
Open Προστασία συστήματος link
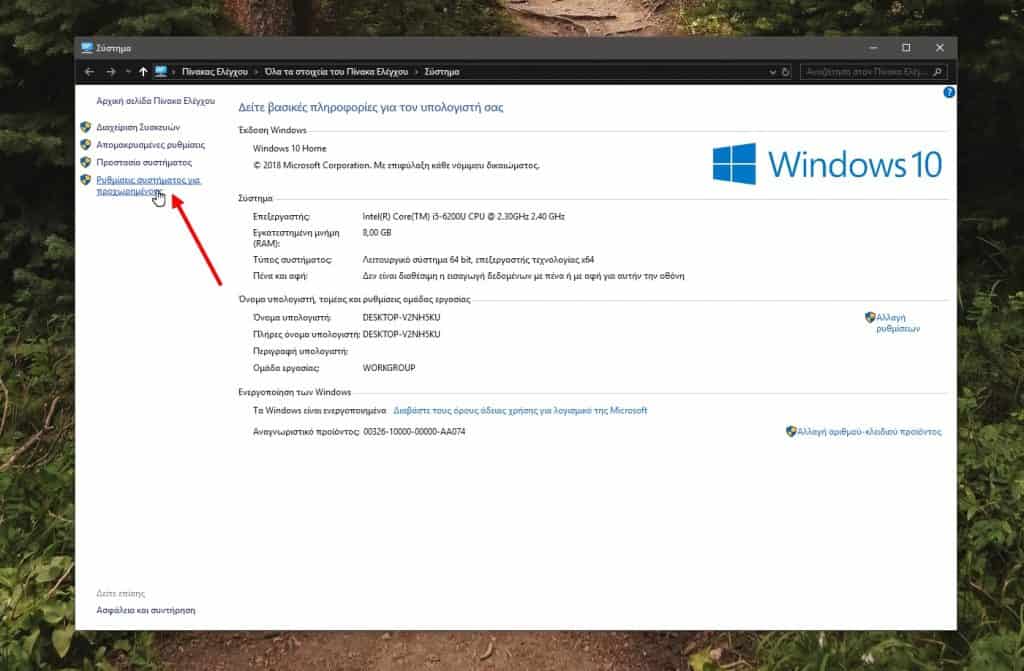click(144, 162)
